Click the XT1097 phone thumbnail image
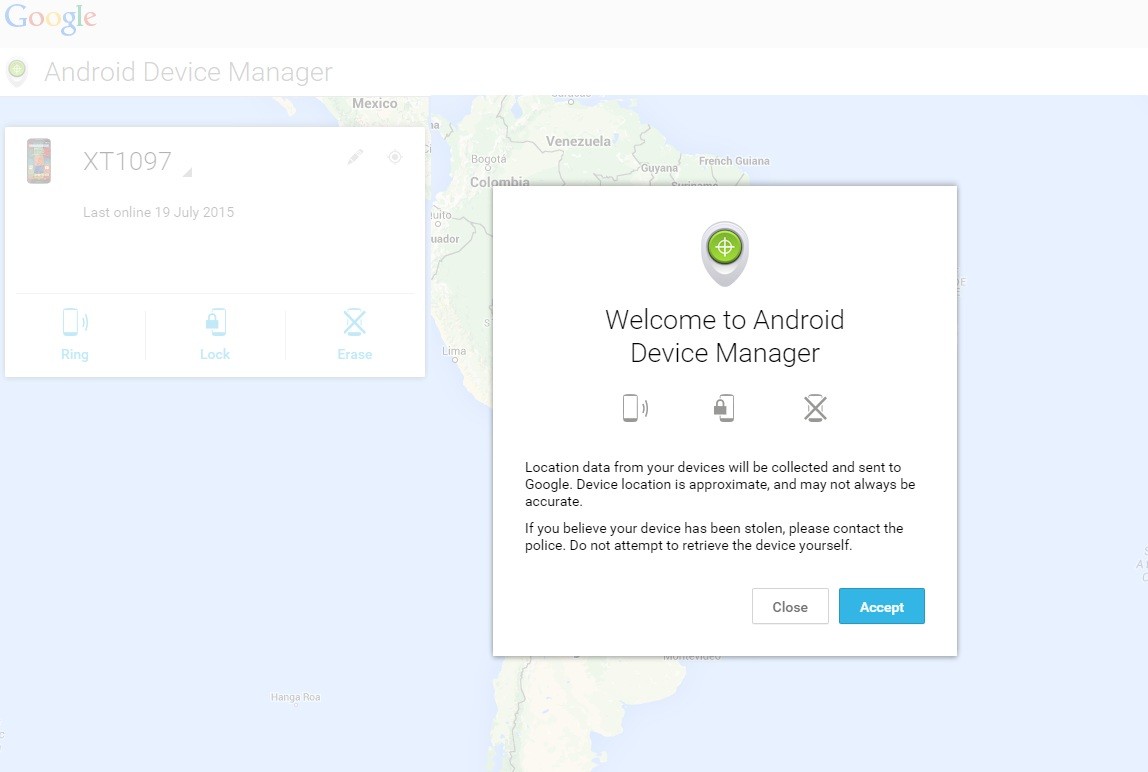The image size is (1148, 772). tap(38, 161)
